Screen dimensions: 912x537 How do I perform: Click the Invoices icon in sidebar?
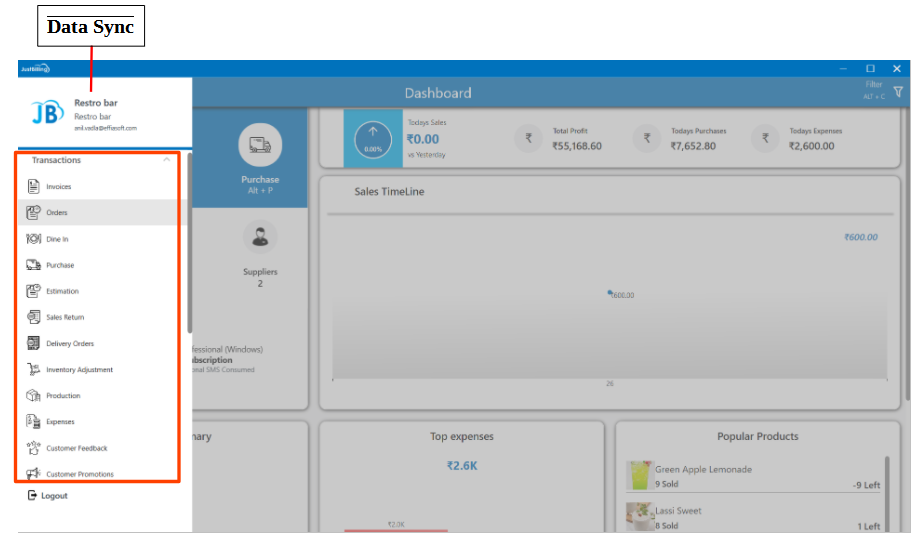pyautogui.click(x=33, y=187)
